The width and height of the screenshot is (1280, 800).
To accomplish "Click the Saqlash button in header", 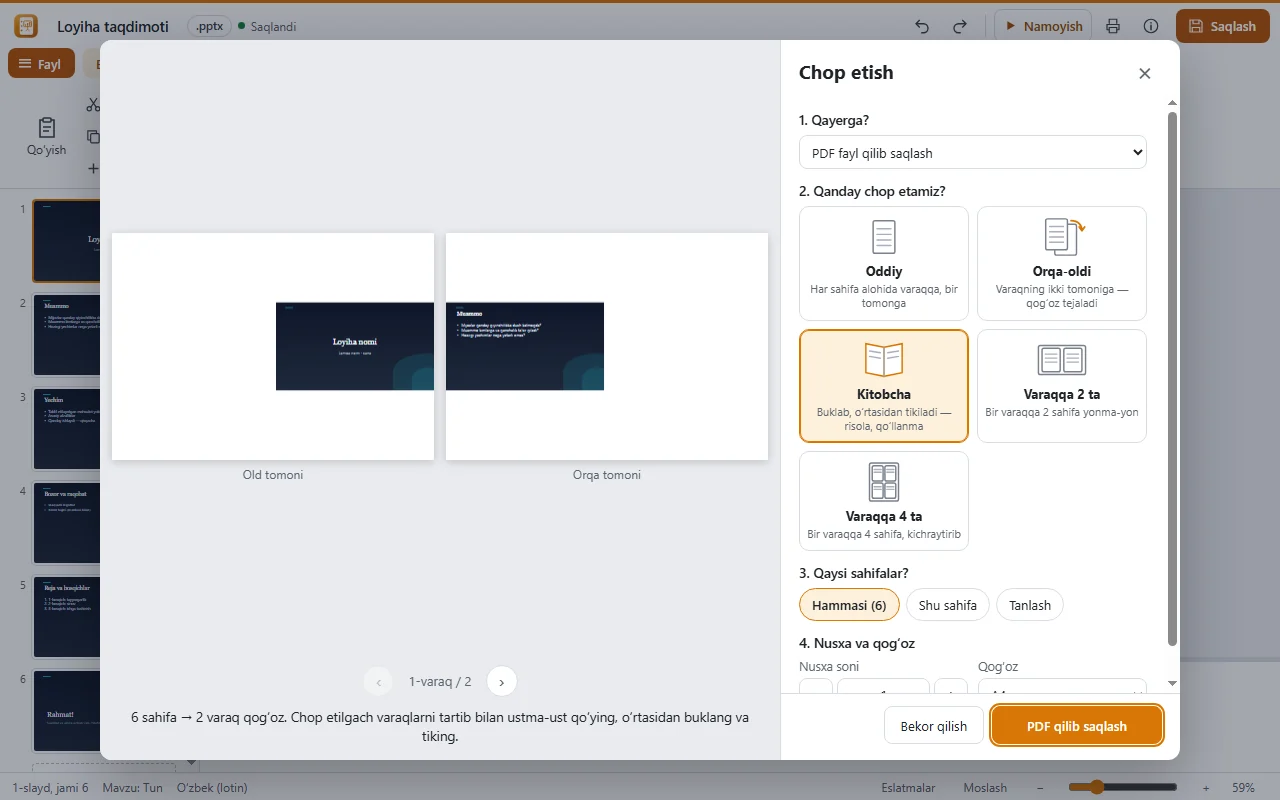I will [x=1222, y=27].
